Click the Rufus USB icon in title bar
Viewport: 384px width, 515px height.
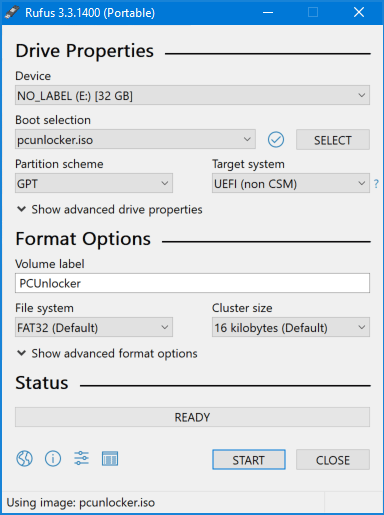12,13
